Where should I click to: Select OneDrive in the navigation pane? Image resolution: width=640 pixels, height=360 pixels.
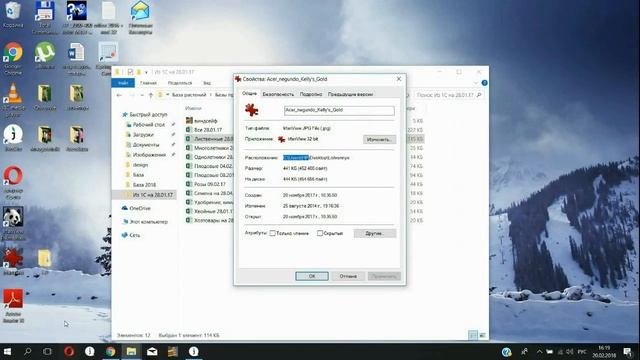(140, 208)
